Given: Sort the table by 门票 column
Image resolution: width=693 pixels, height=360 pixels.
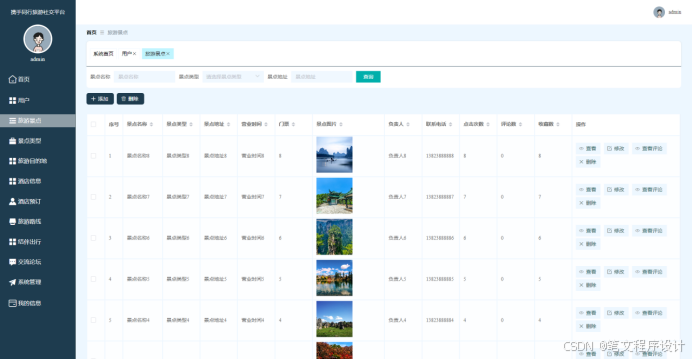Looking at the screenshot, I should pos(293,125).
